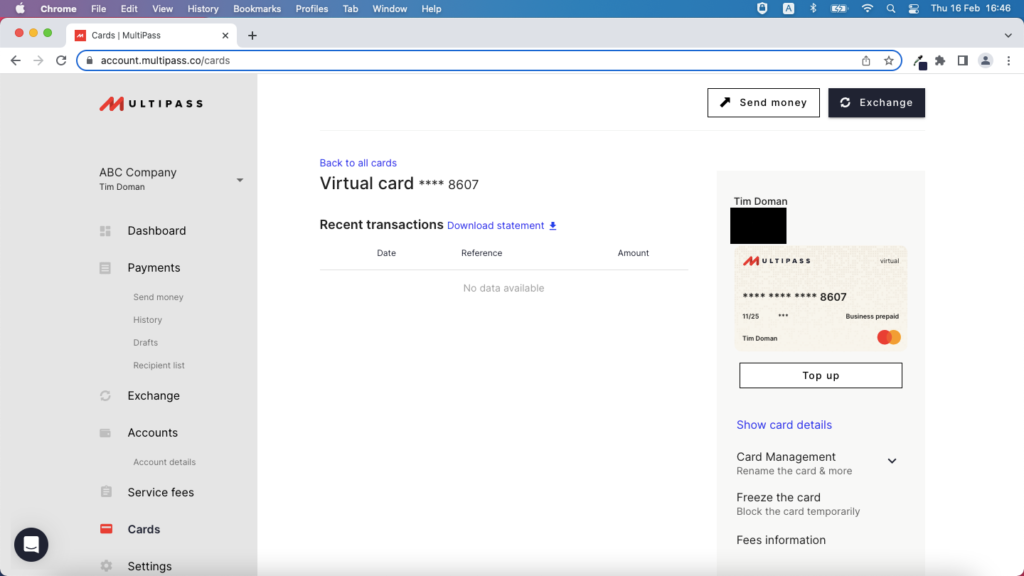This screenshot has height=576, width=1024.
Task: Click the Exchange arrows icon in sidebar
Action: click(105, 396)
